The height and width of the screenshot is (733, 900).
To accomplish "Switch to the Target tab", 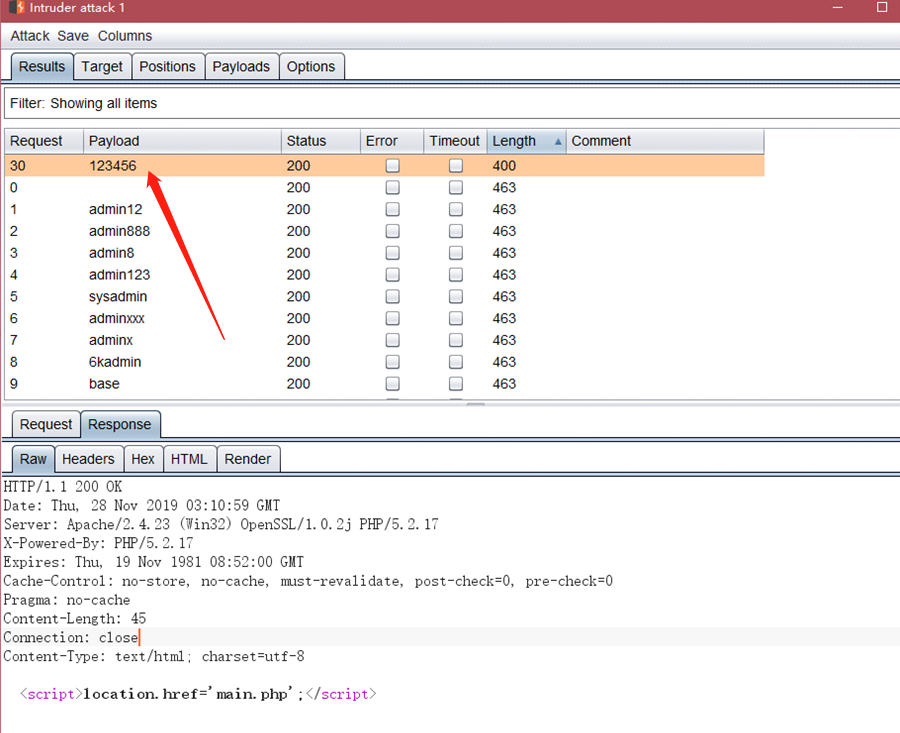I will pos(102,67).
